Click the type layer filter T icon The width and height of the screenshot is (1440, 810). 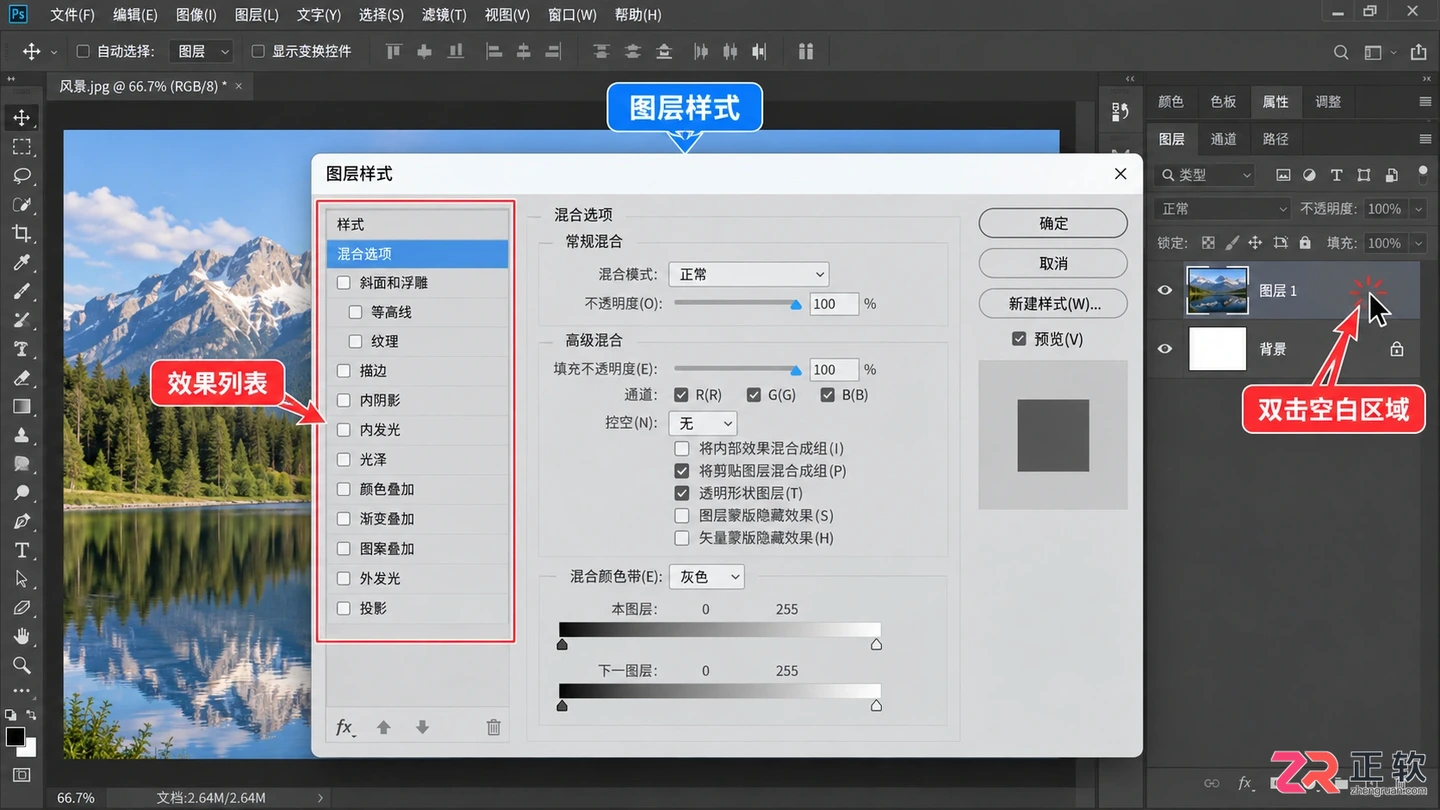click(1336, 175)
